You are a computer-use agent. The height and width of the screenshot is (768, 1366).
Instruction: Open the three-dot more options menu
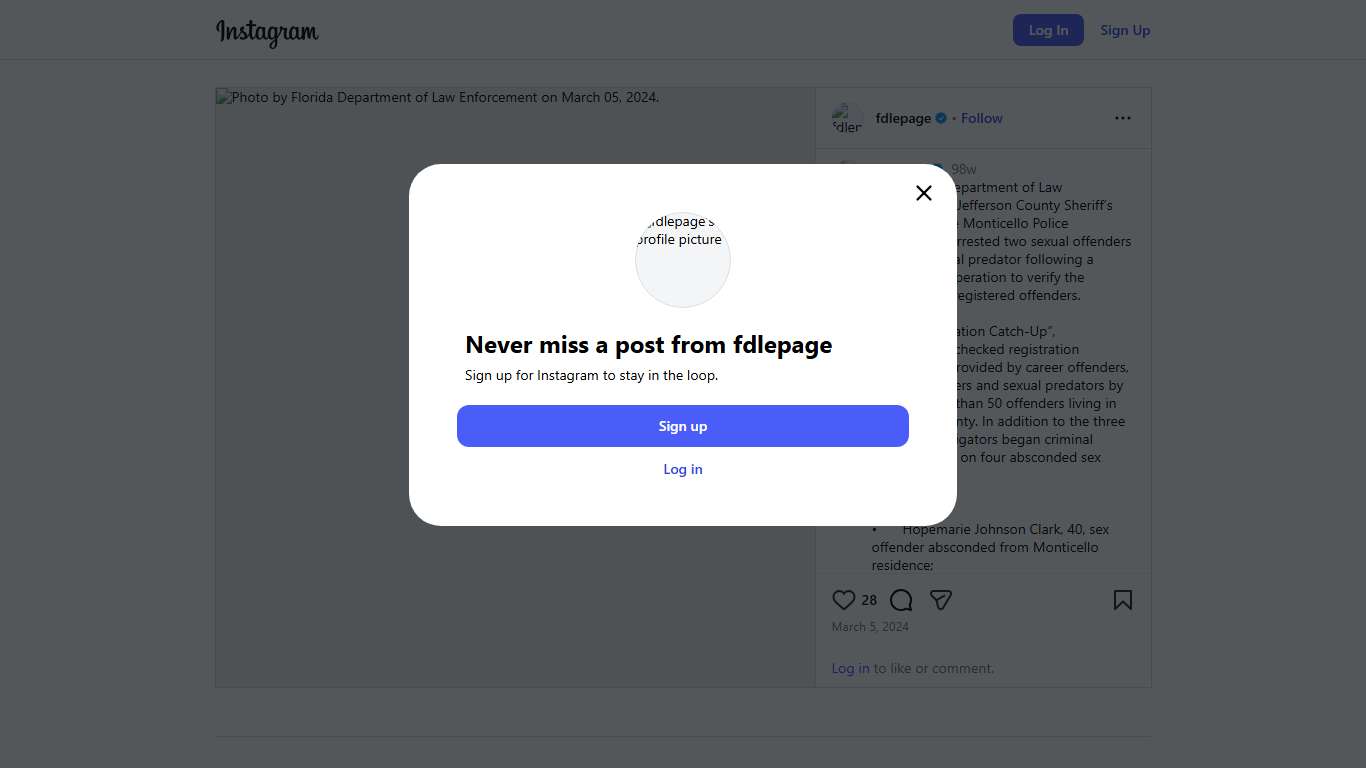coord(1123,118)
